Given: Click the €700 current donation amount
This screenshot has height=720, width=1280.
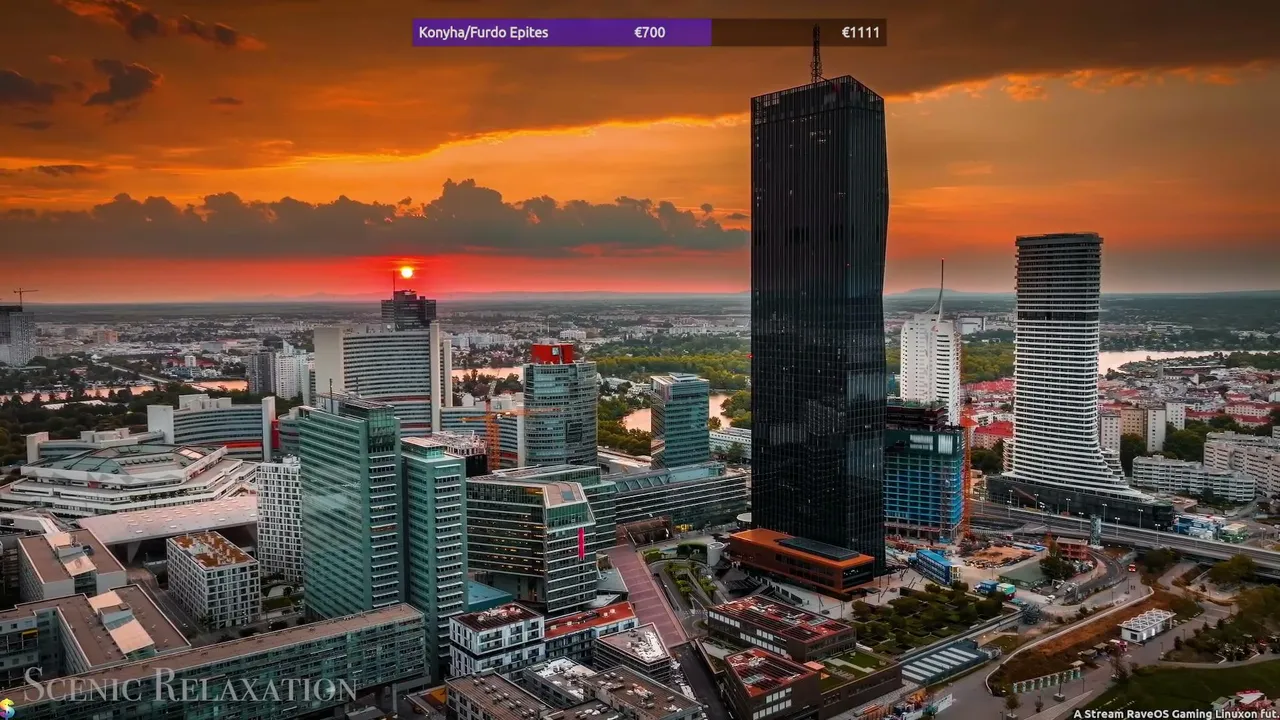Looking at the screenshot, I should click(x=649, y=32).
